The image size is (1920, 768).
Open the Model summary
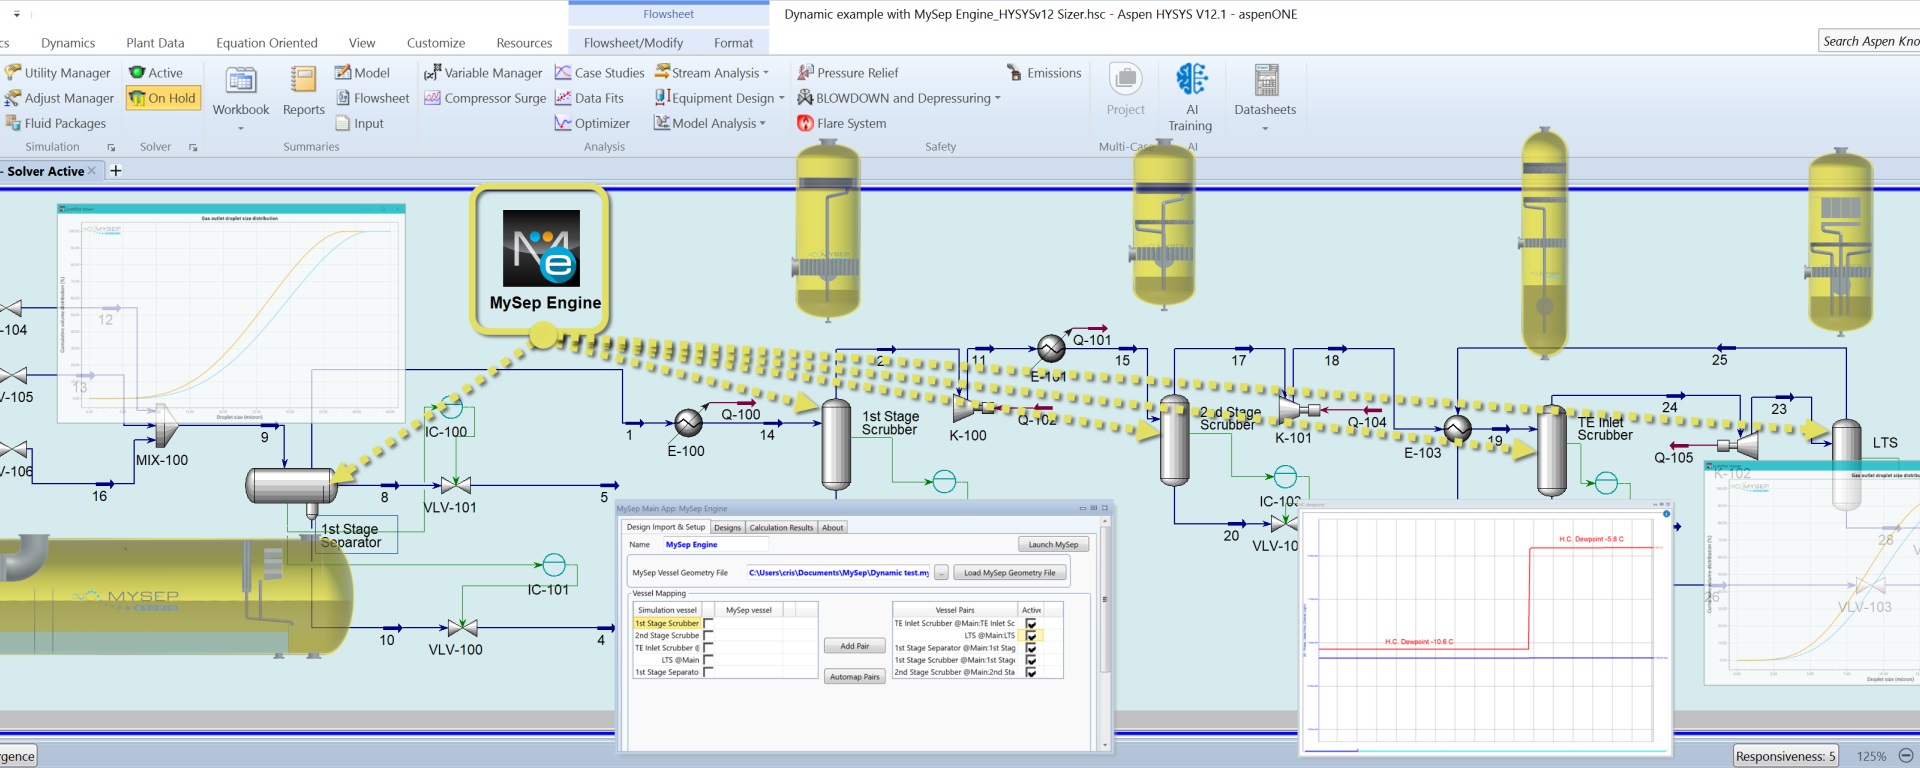362,73
